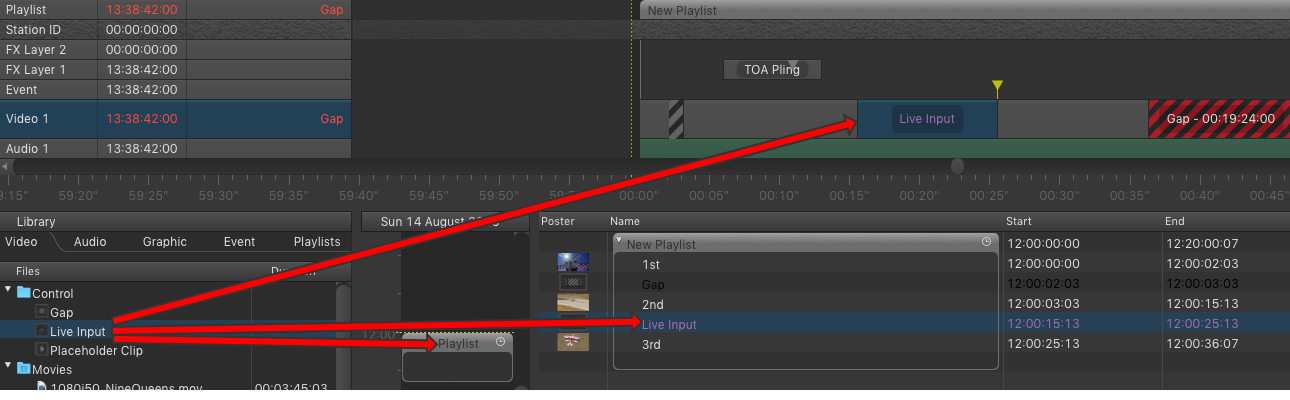Click the poster thumbnail for Gap row

click(573, 283)
